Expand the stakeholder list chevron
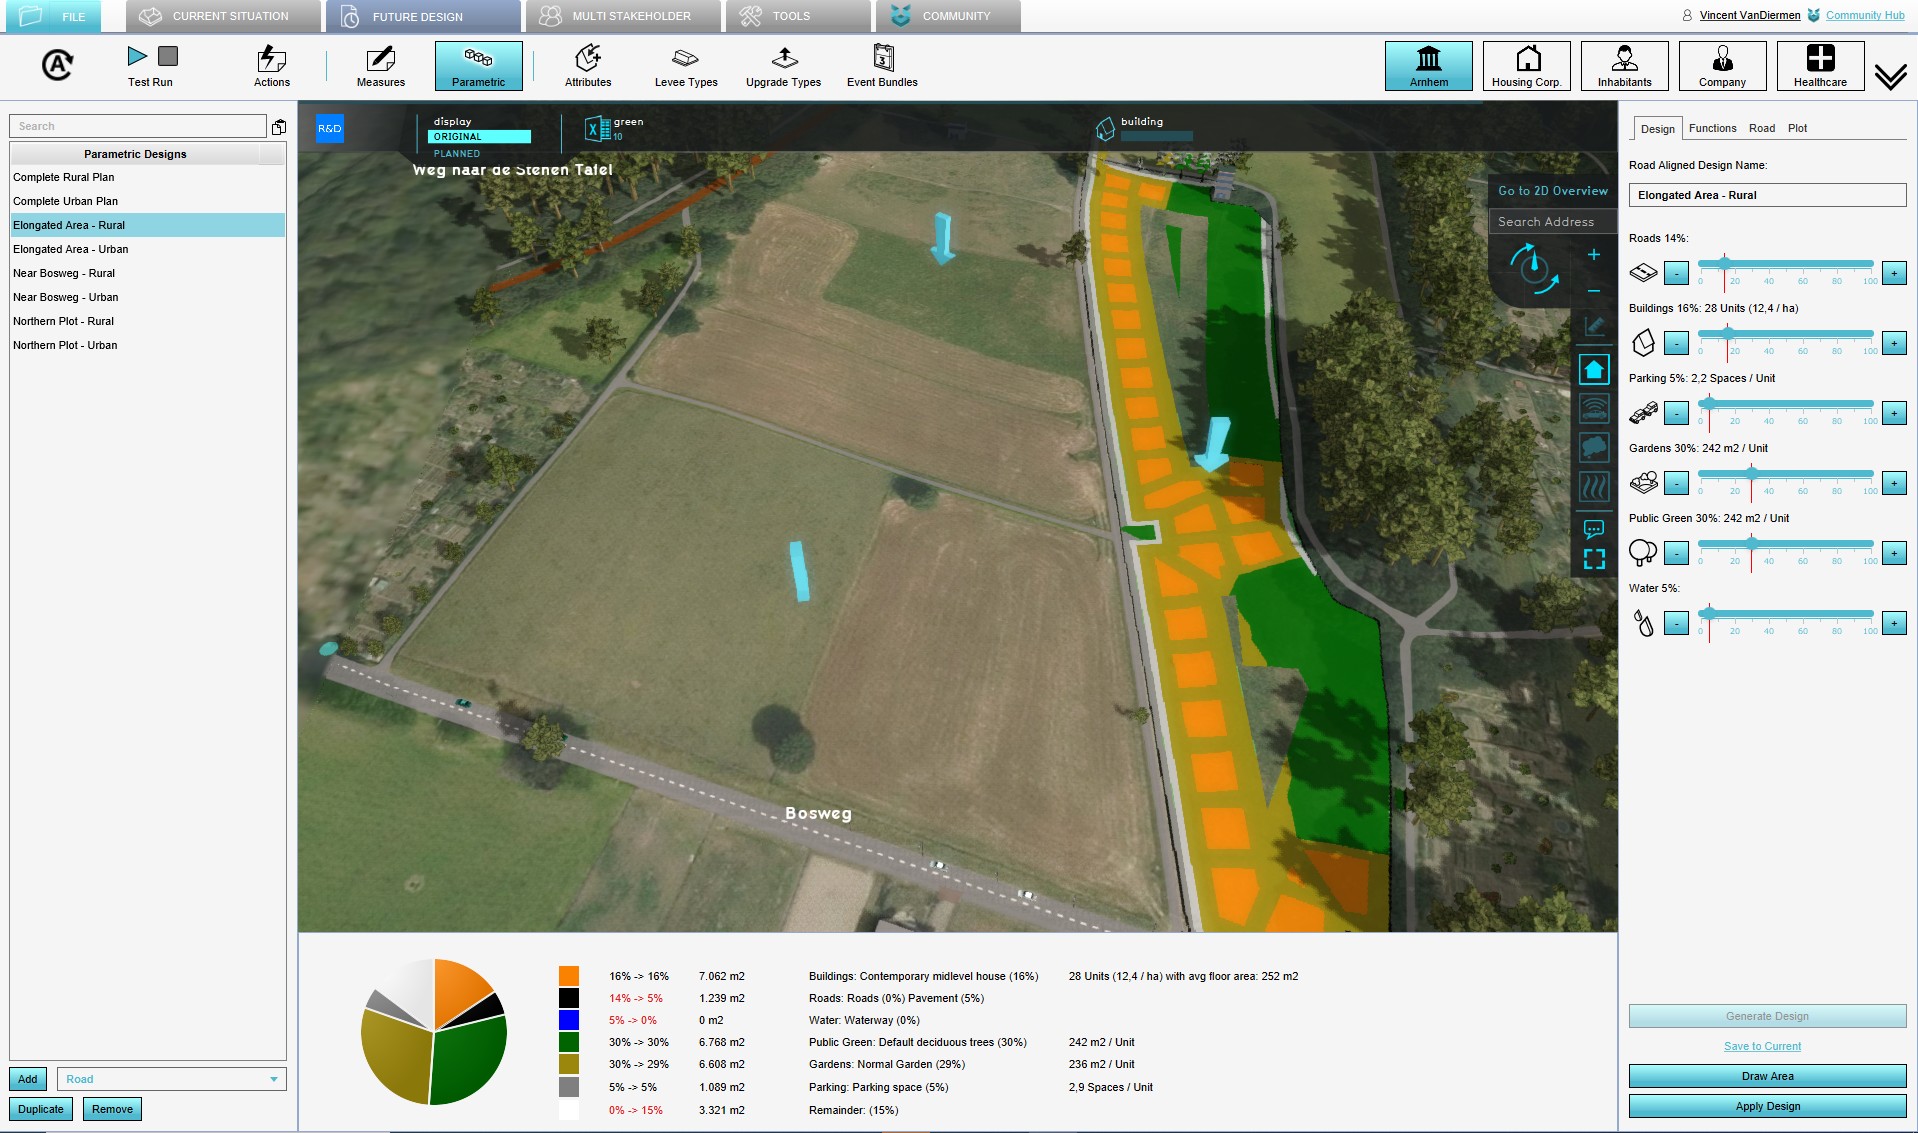Viewport: 1918px width, 1133px height. [x=1890, y=77]
